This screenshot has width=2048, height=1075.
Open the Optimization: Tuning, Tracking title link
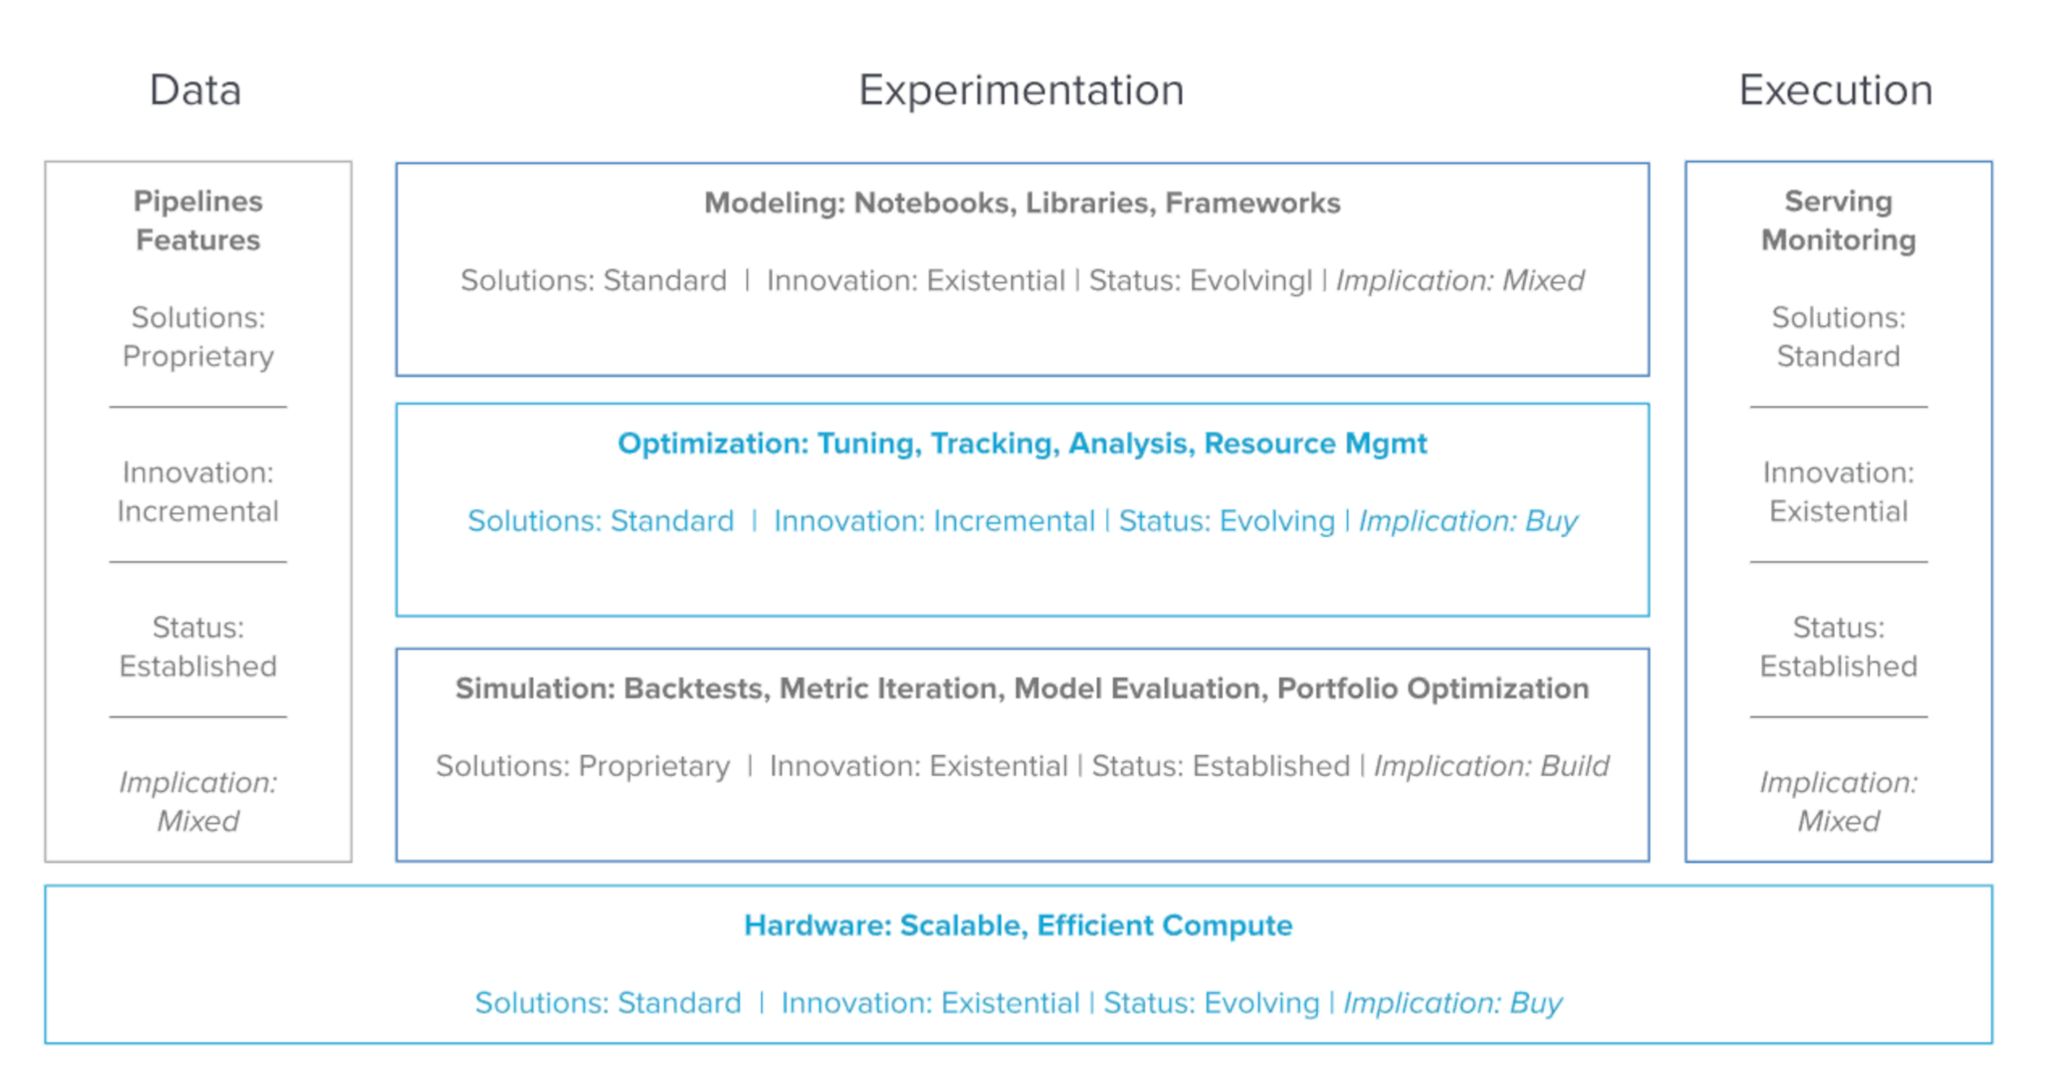pos(1021,443)
